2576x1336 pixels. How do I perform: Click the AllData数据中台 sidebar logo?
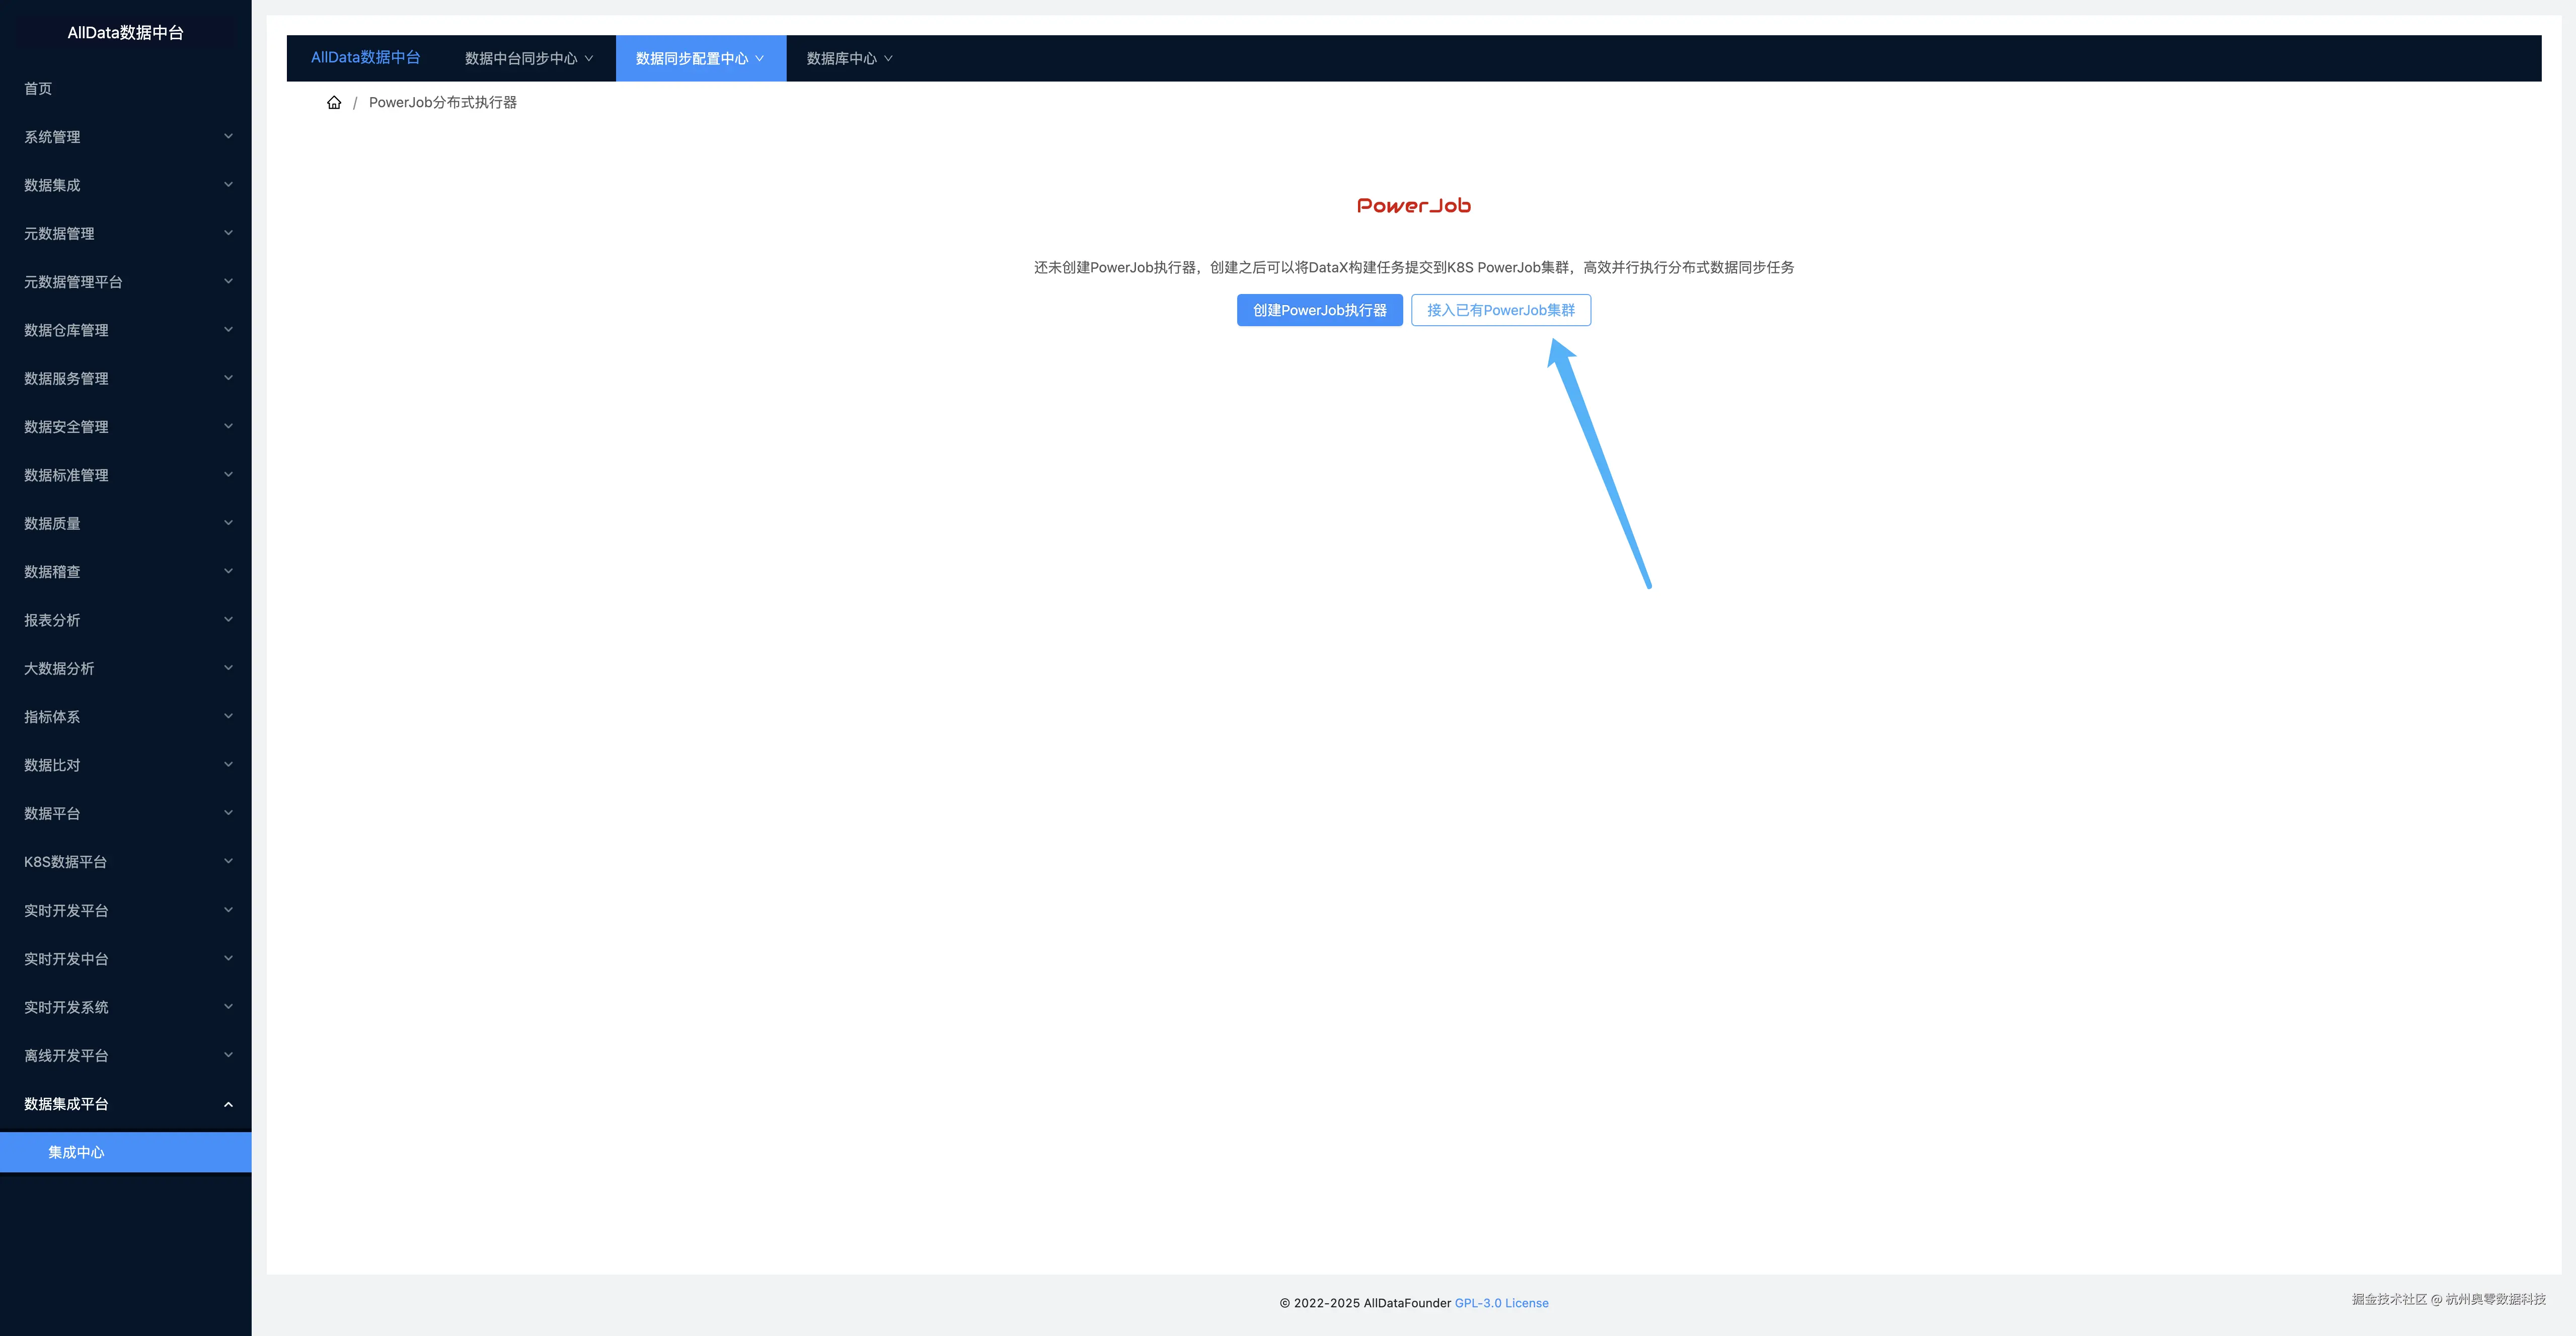click(x=125, y=33)
